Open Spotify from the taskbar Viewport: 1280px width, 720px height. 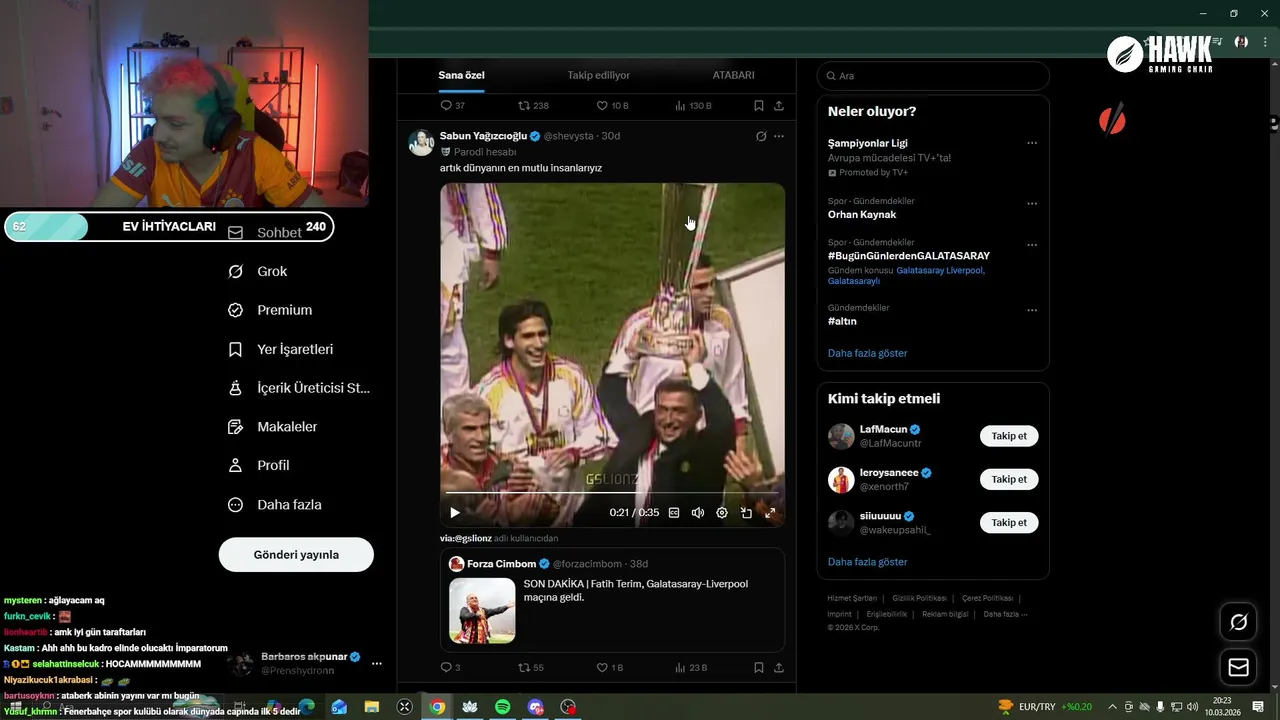503,707
